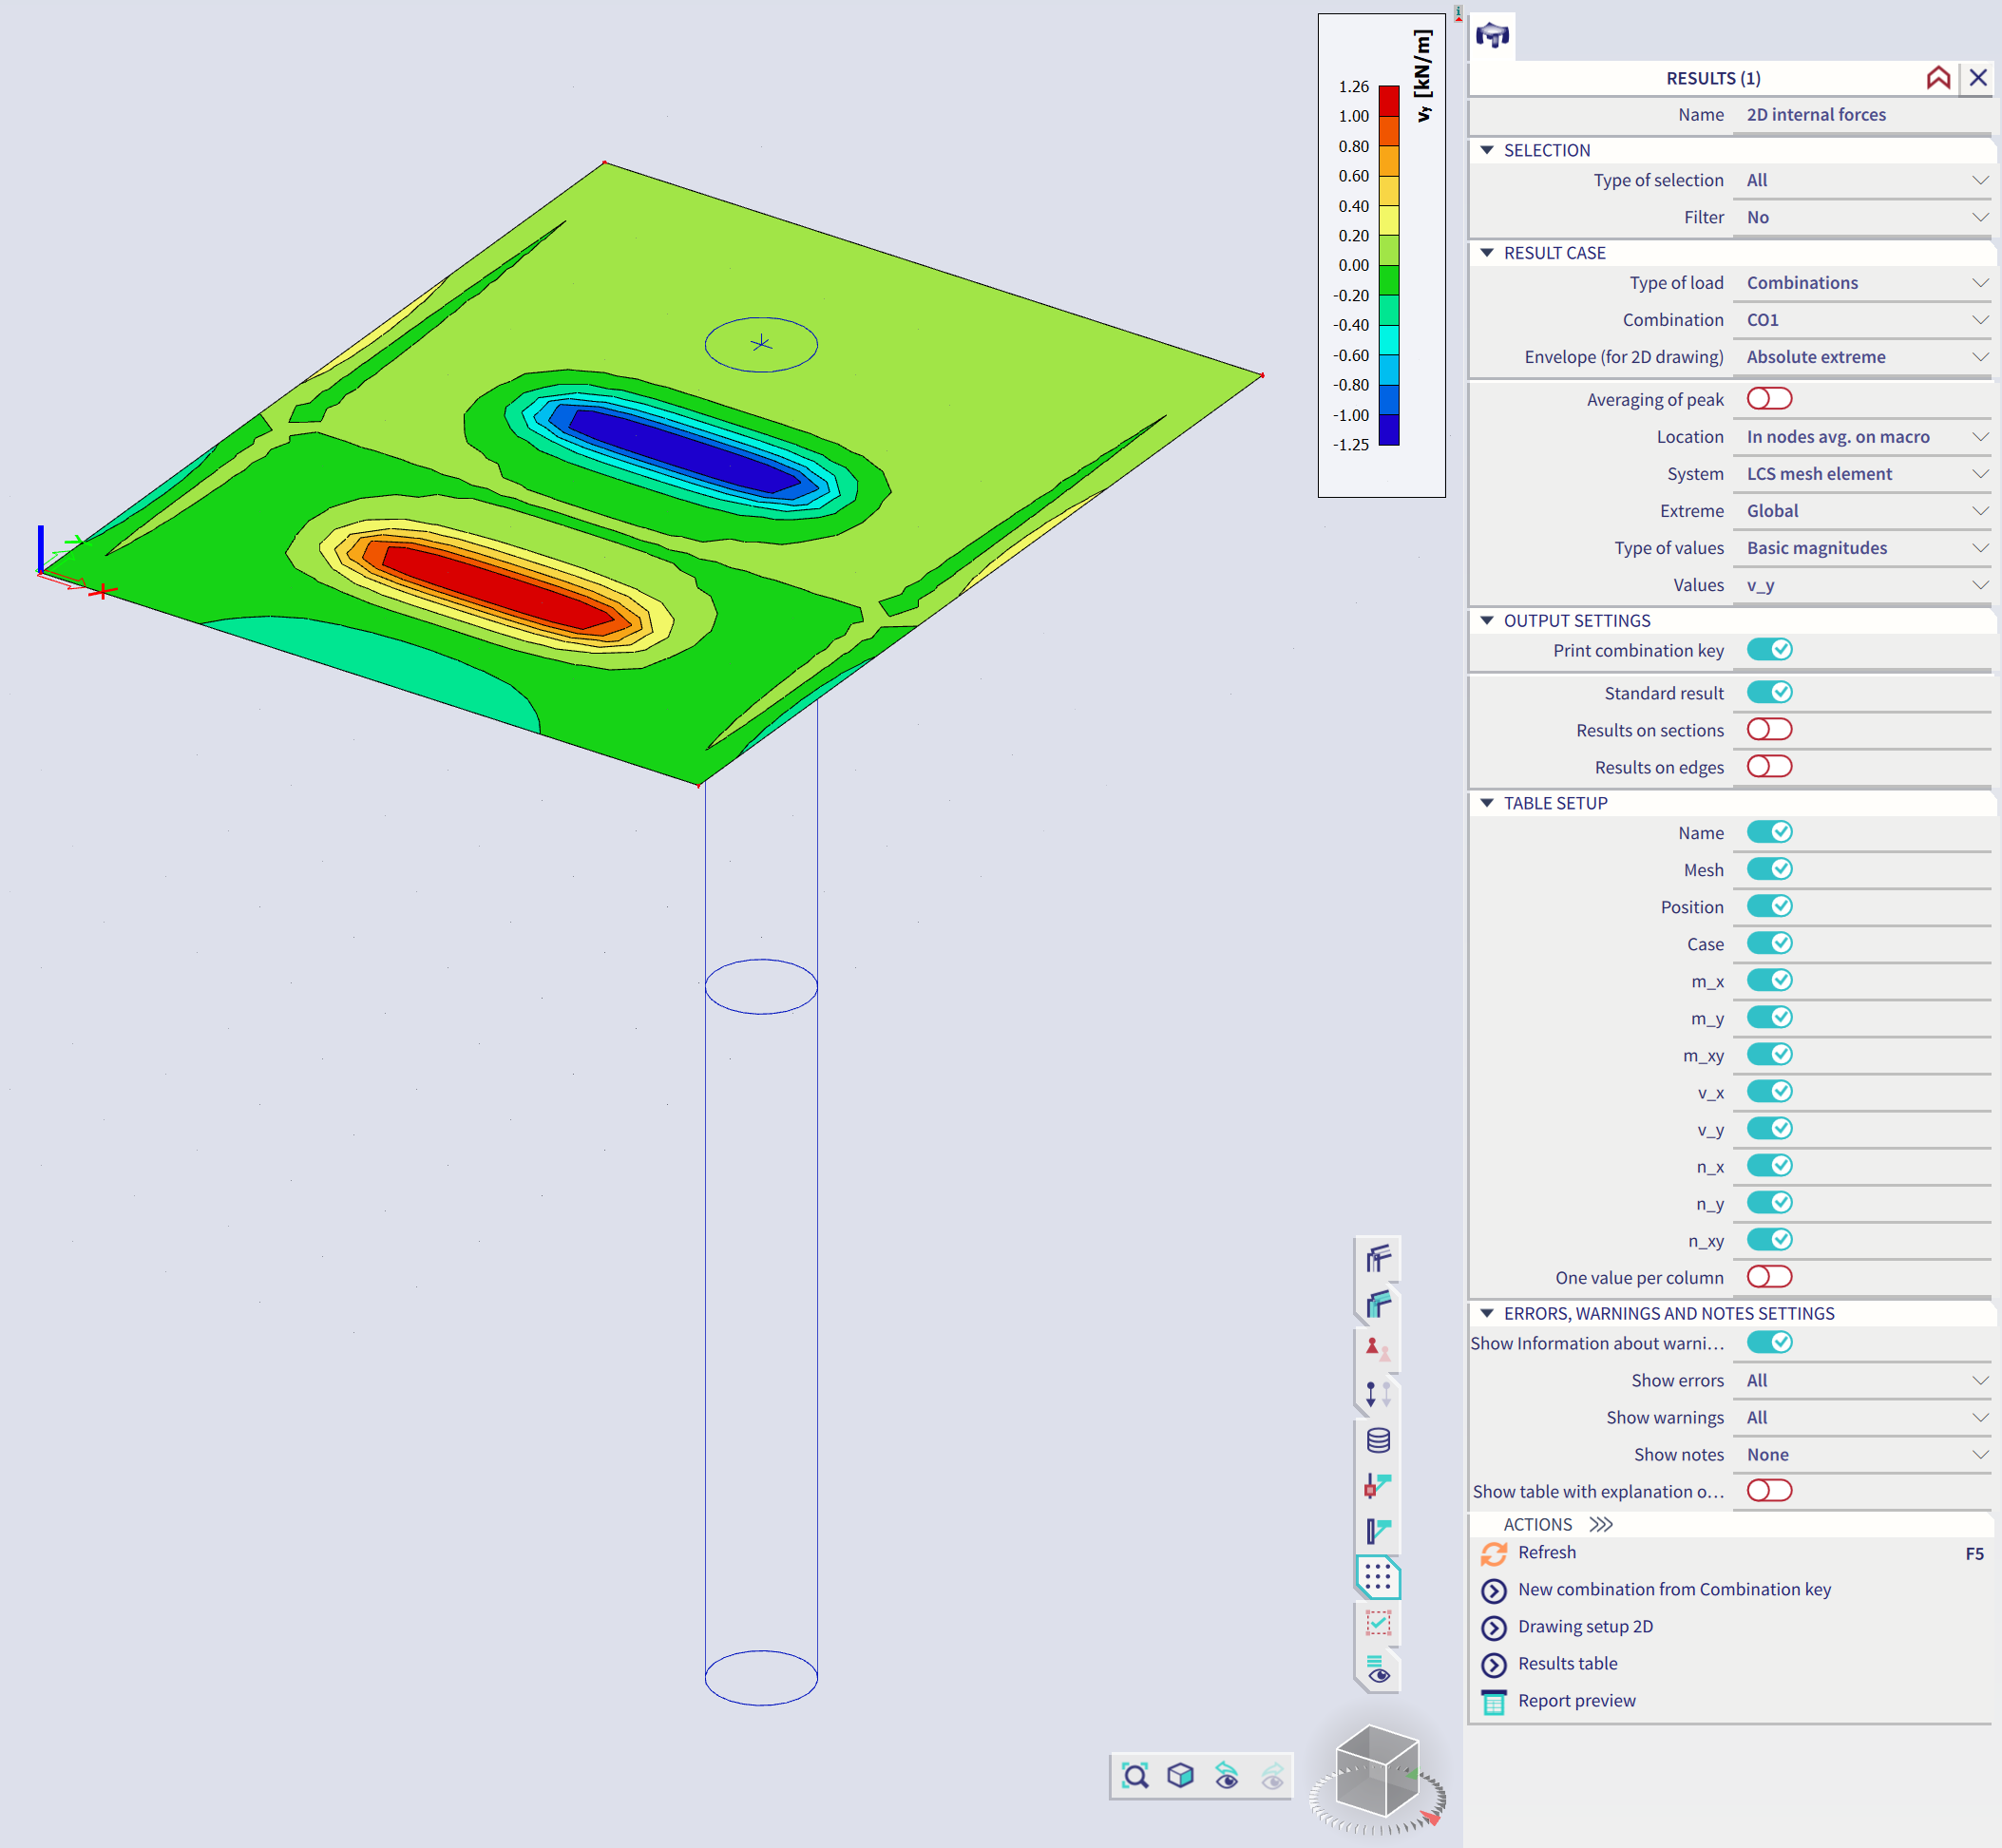Click the red 1.26 legend color swatch
Viewport: 2002px width, 1848px height.
(x=1388, y=101)
